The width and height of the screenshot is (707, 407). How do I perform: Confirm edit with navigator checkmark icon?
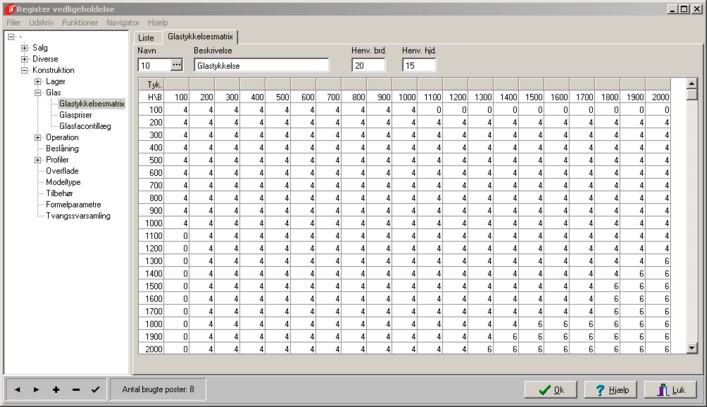(95, 389)
